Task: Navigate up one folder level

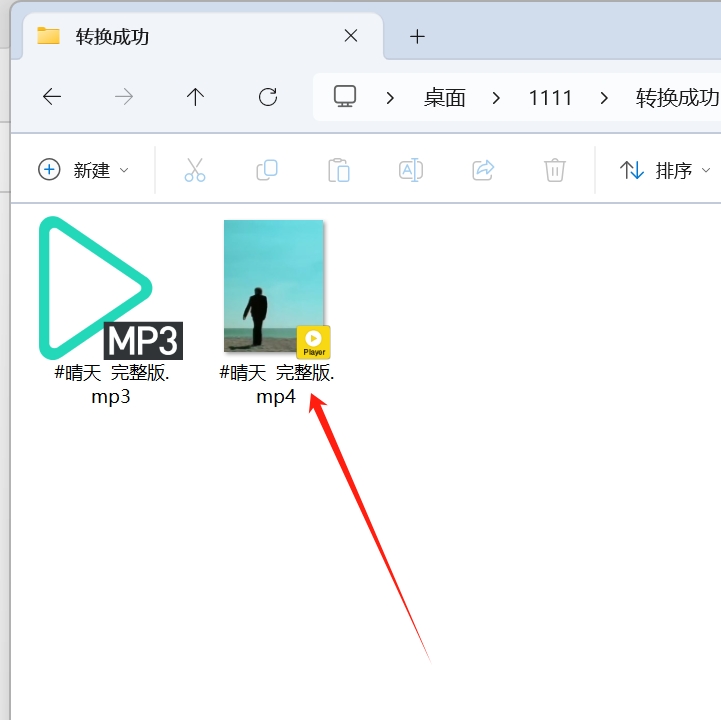Action: (x=195, y=97)
